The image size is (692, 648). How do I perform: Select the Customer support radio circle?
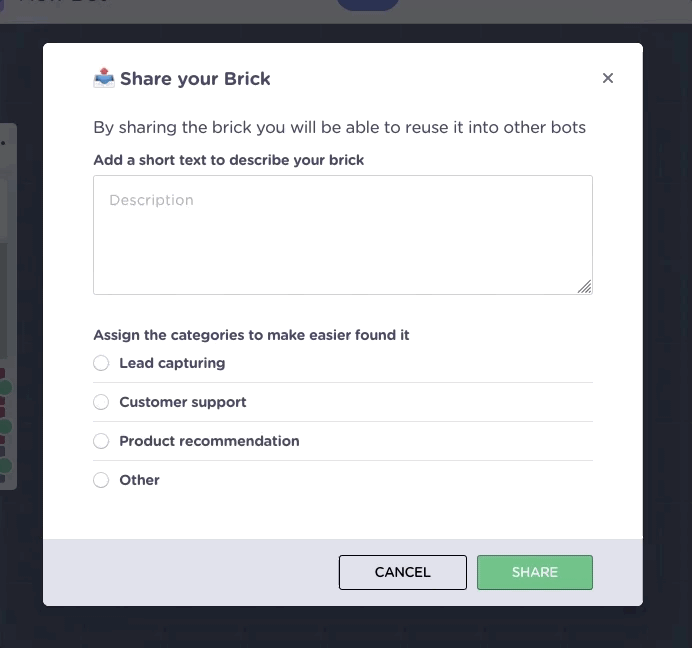101,402
